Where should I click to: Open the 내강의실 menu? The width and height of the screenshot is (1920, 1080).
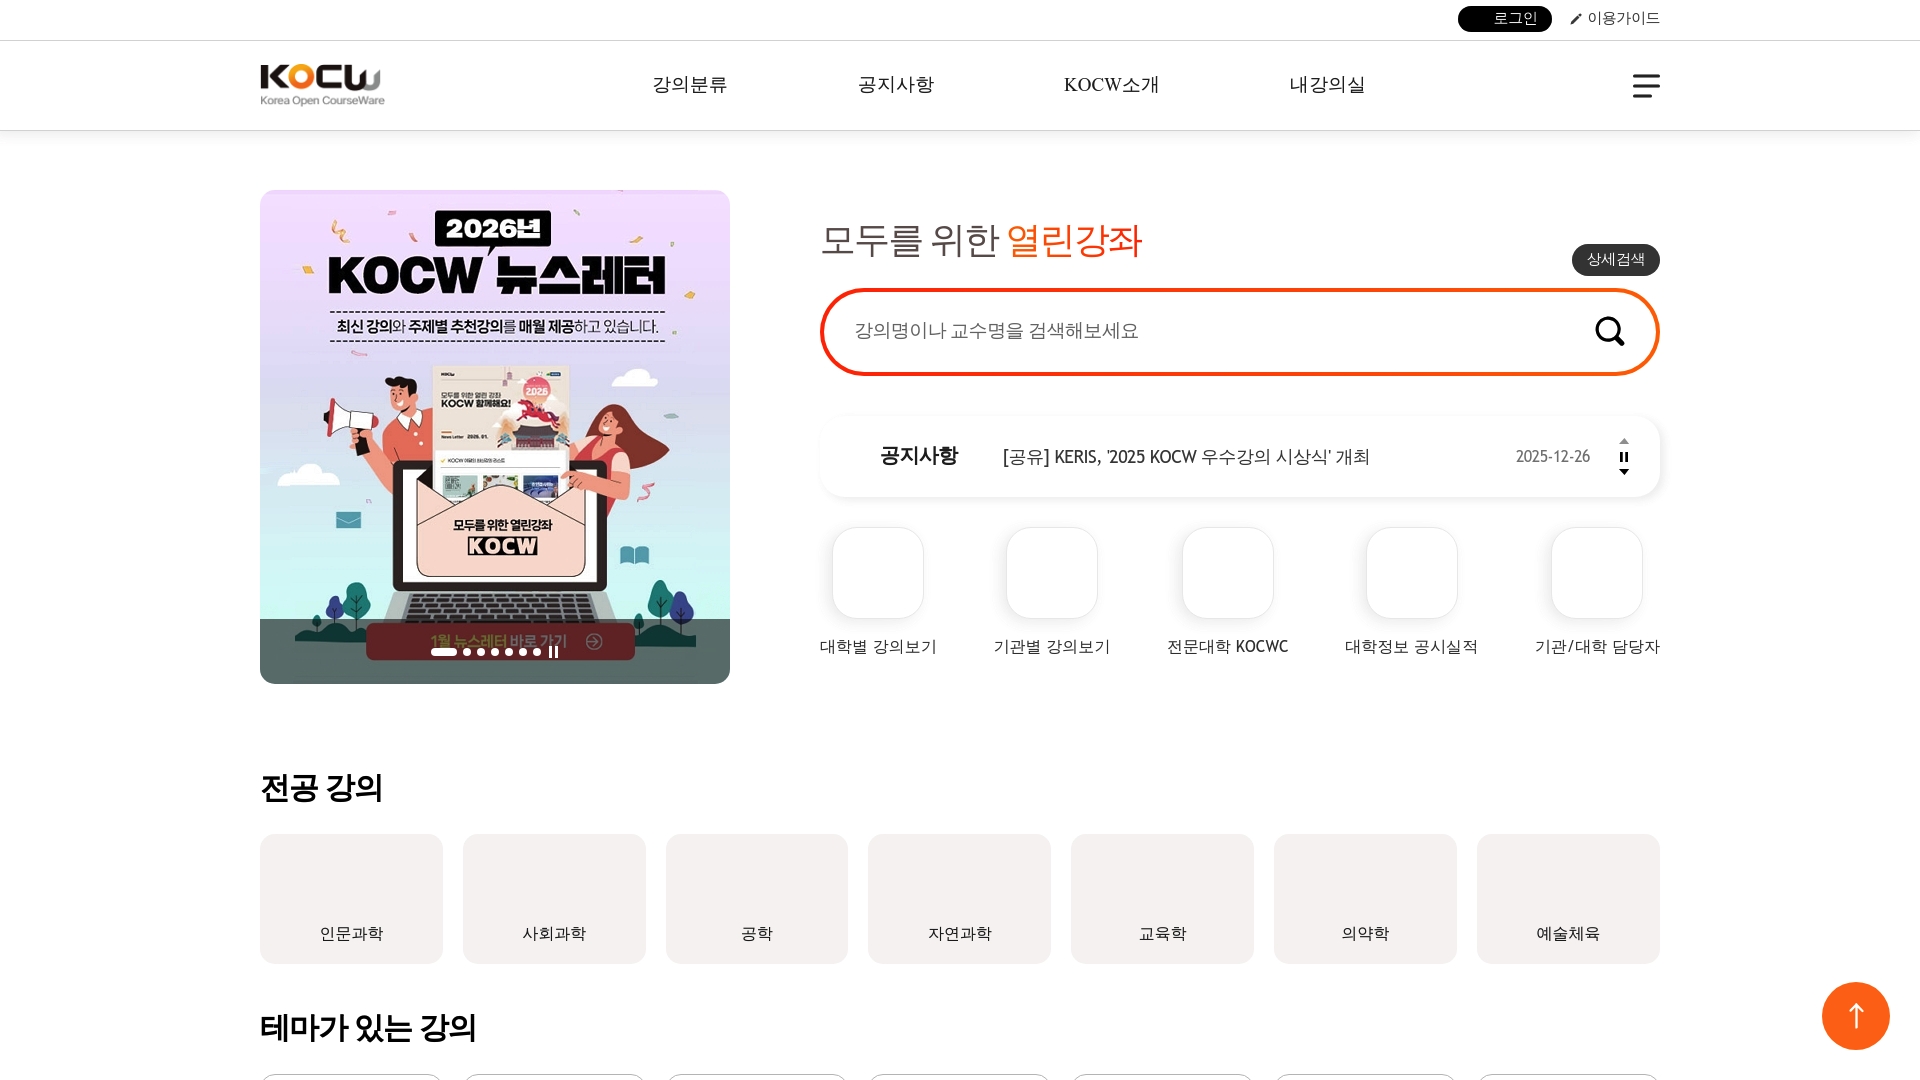click(x=1327, y=85)
